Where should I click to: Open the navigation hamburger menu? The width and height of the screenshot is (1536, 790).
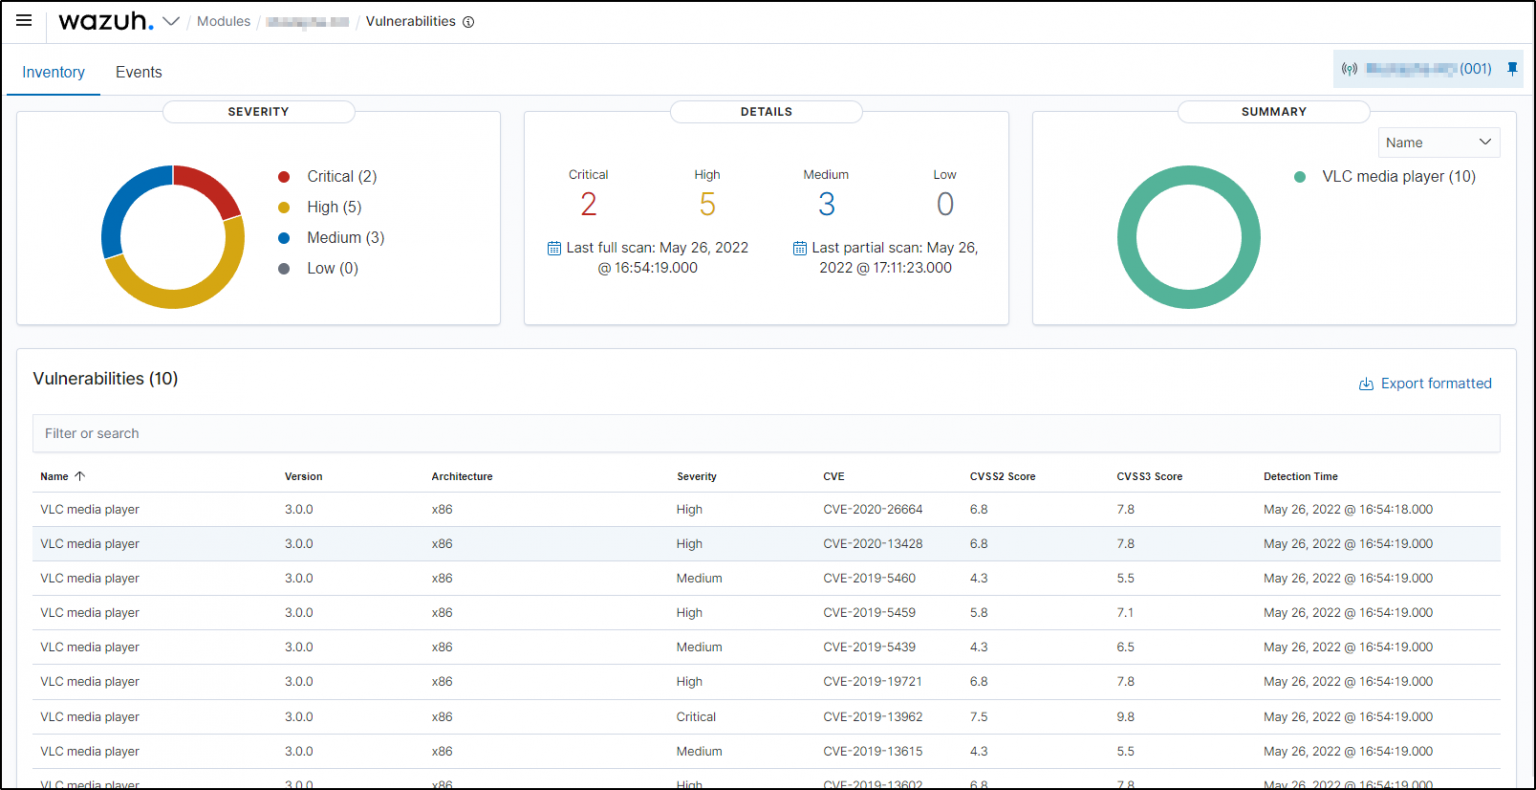click(x=24, y=20)
